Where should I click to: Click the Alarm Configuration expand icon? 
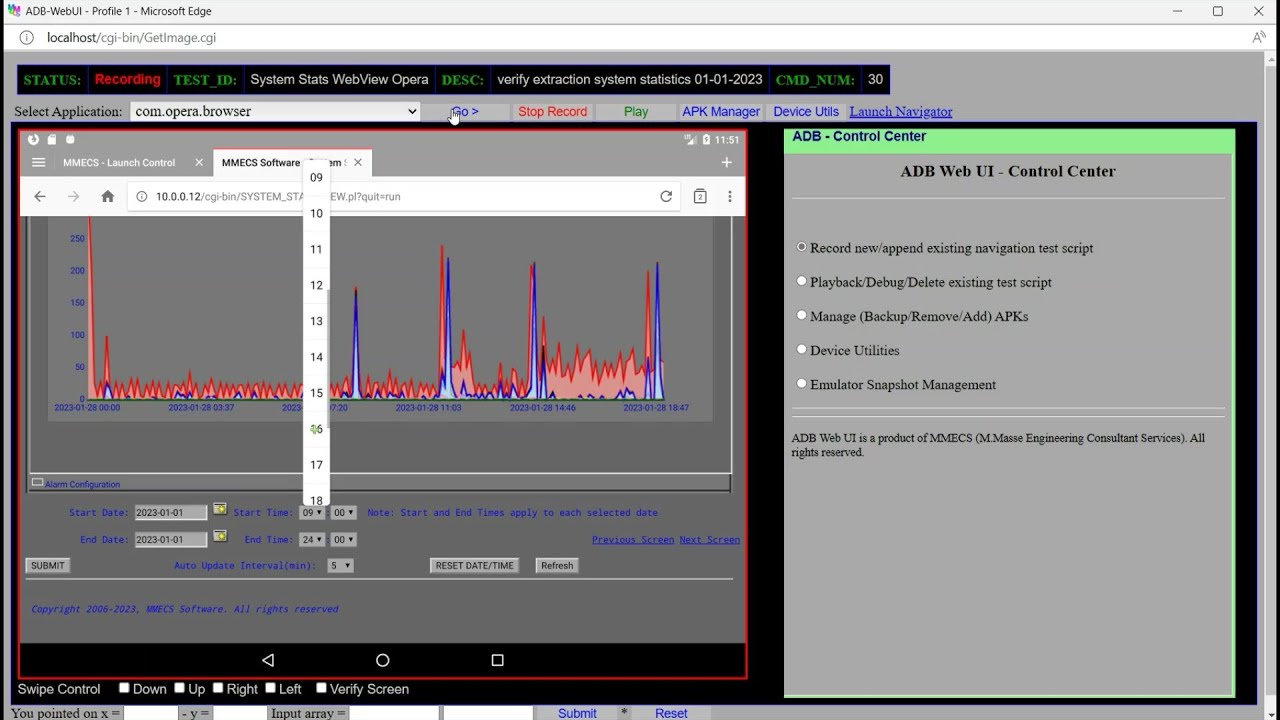(x=37, y=483)
